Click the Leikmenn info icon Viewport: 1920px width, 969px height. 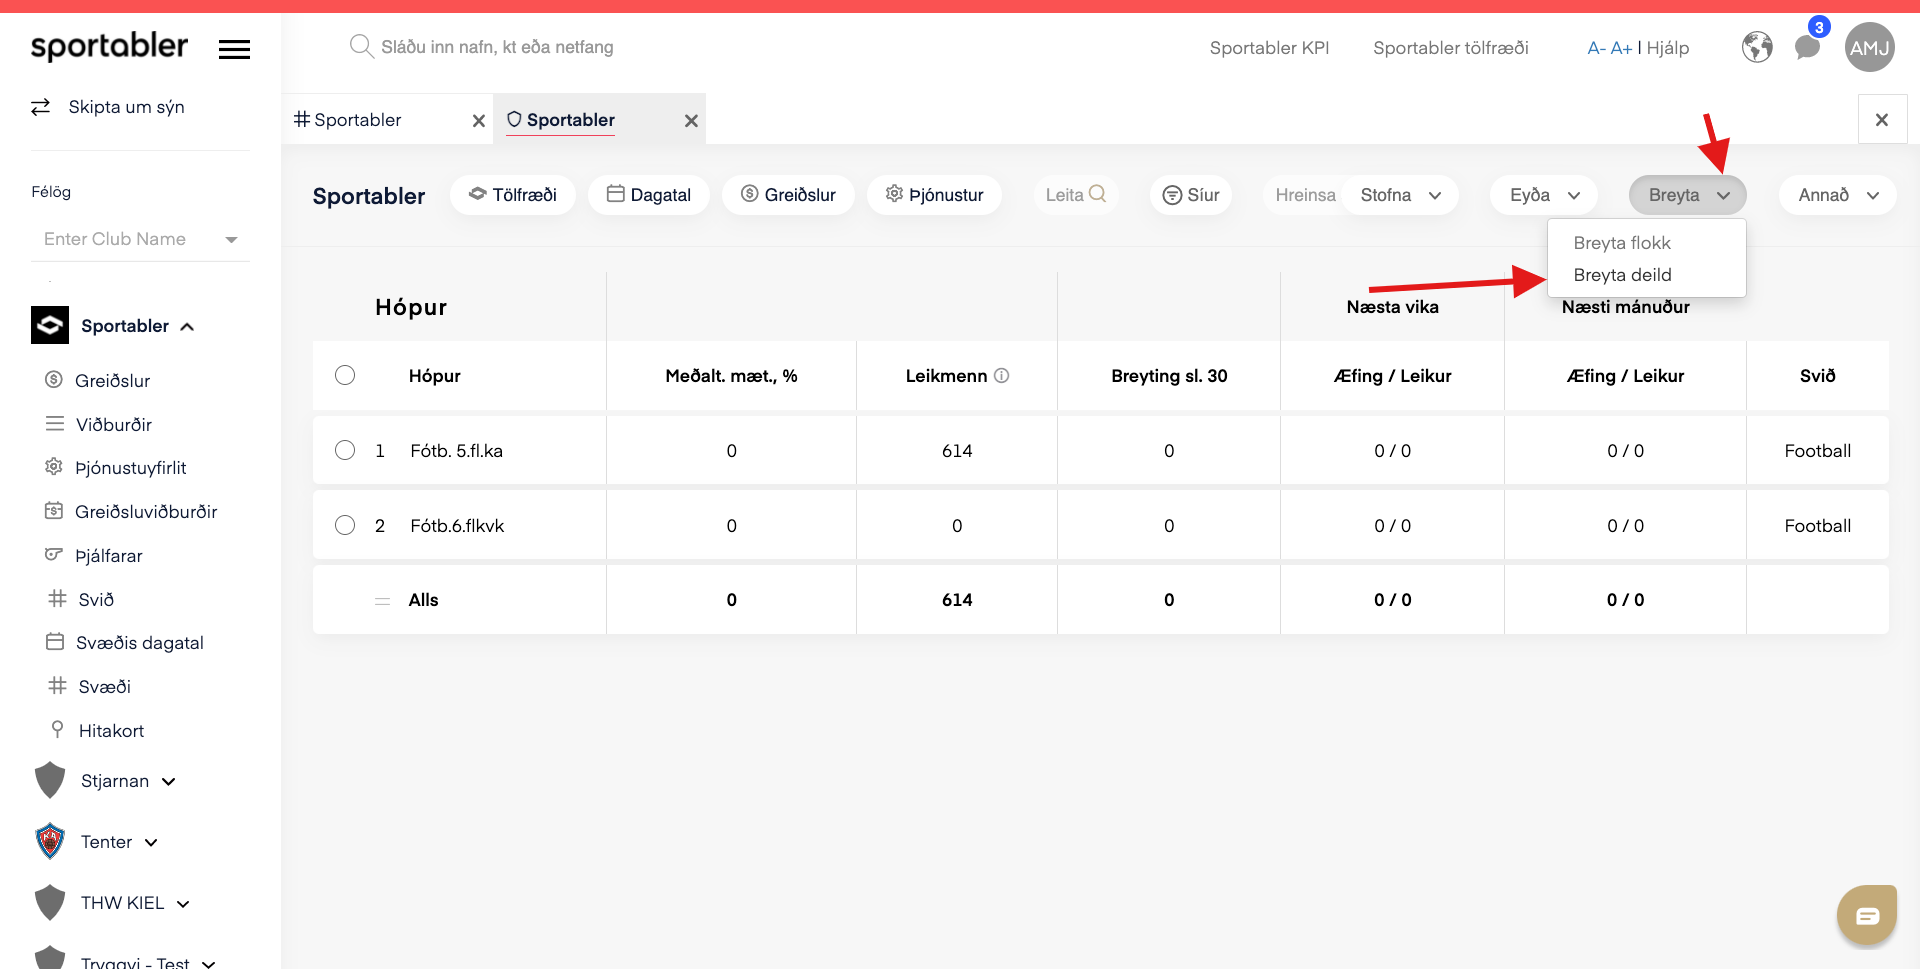click(x=1001, y=375)
